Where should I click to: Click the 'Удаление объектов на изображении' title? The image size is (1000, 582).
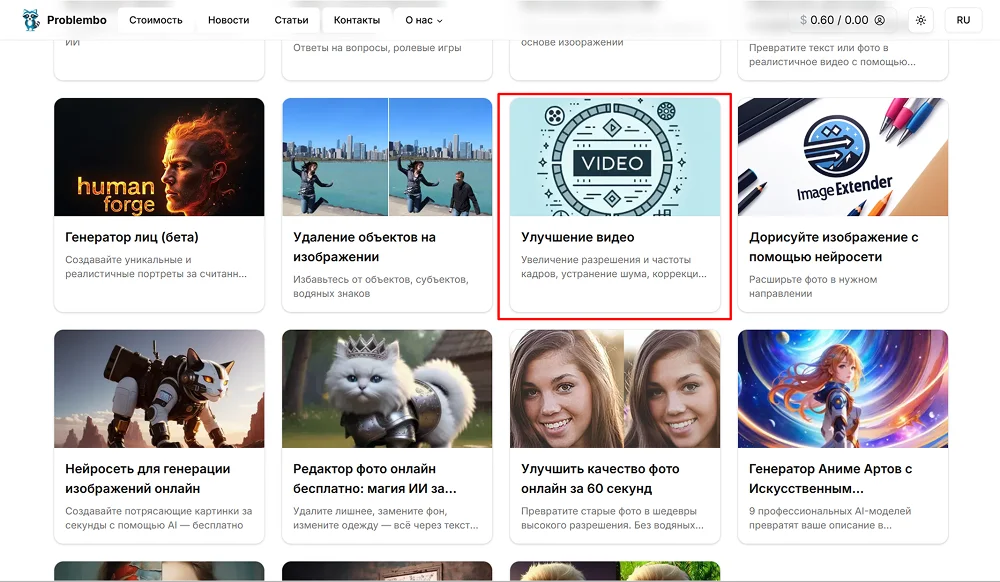pos(364,247)
